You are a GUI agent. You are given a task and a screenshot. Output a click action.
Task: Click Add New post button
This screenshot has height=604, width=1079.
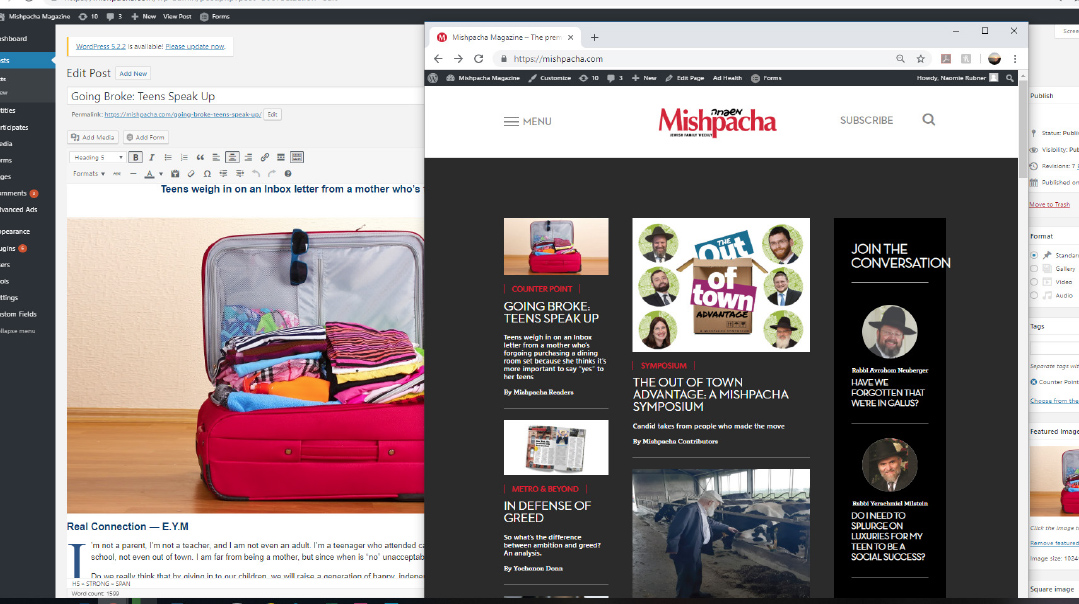pyautogui.click(x=133, y=74)
